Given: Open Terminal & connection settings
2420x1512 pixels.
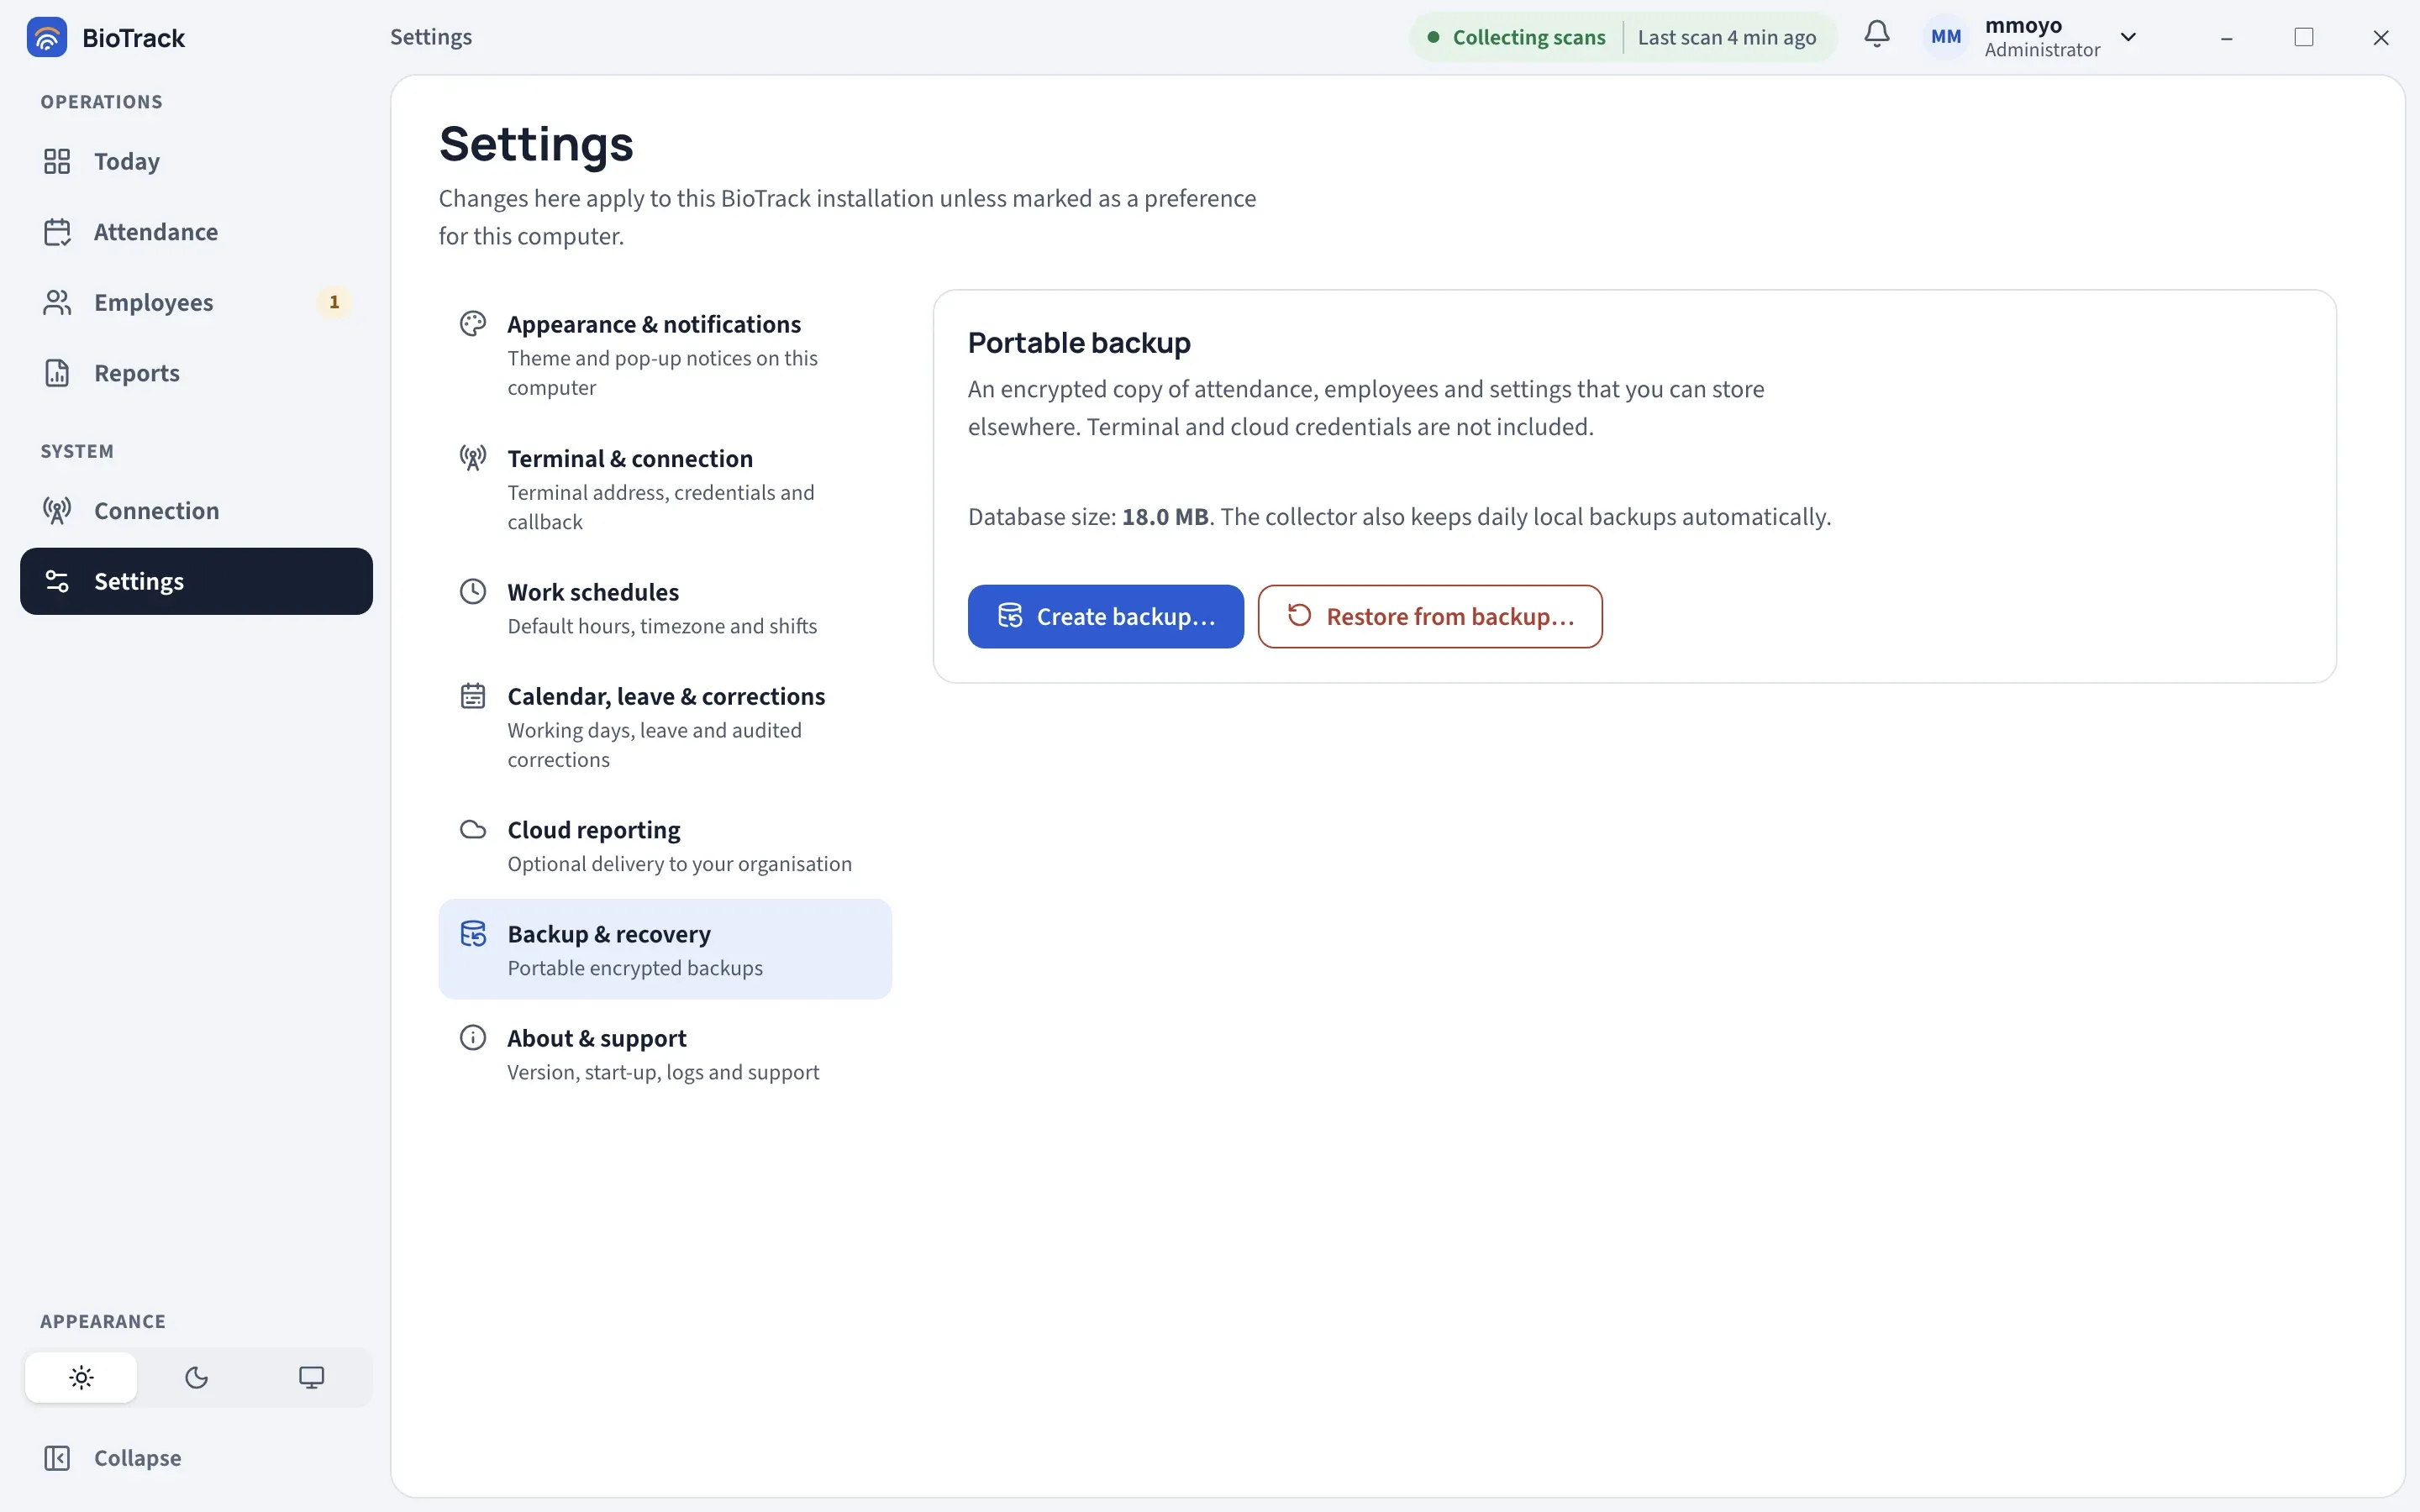Looking at the screenshot, I should 665,489.
